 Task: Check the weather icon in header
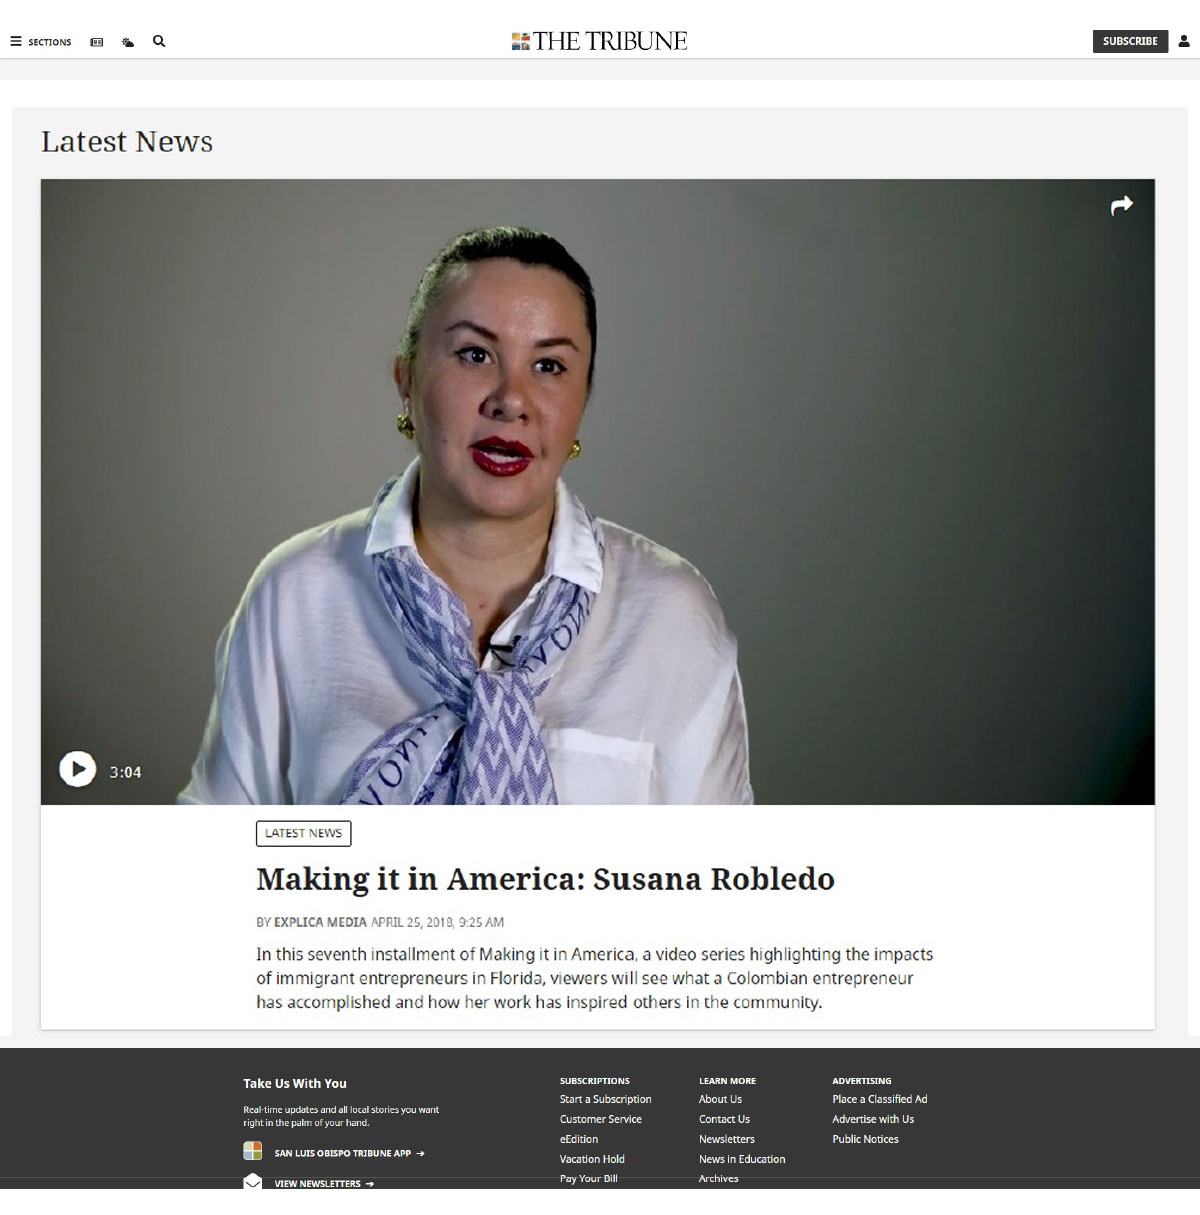click(x=128, y=42)
